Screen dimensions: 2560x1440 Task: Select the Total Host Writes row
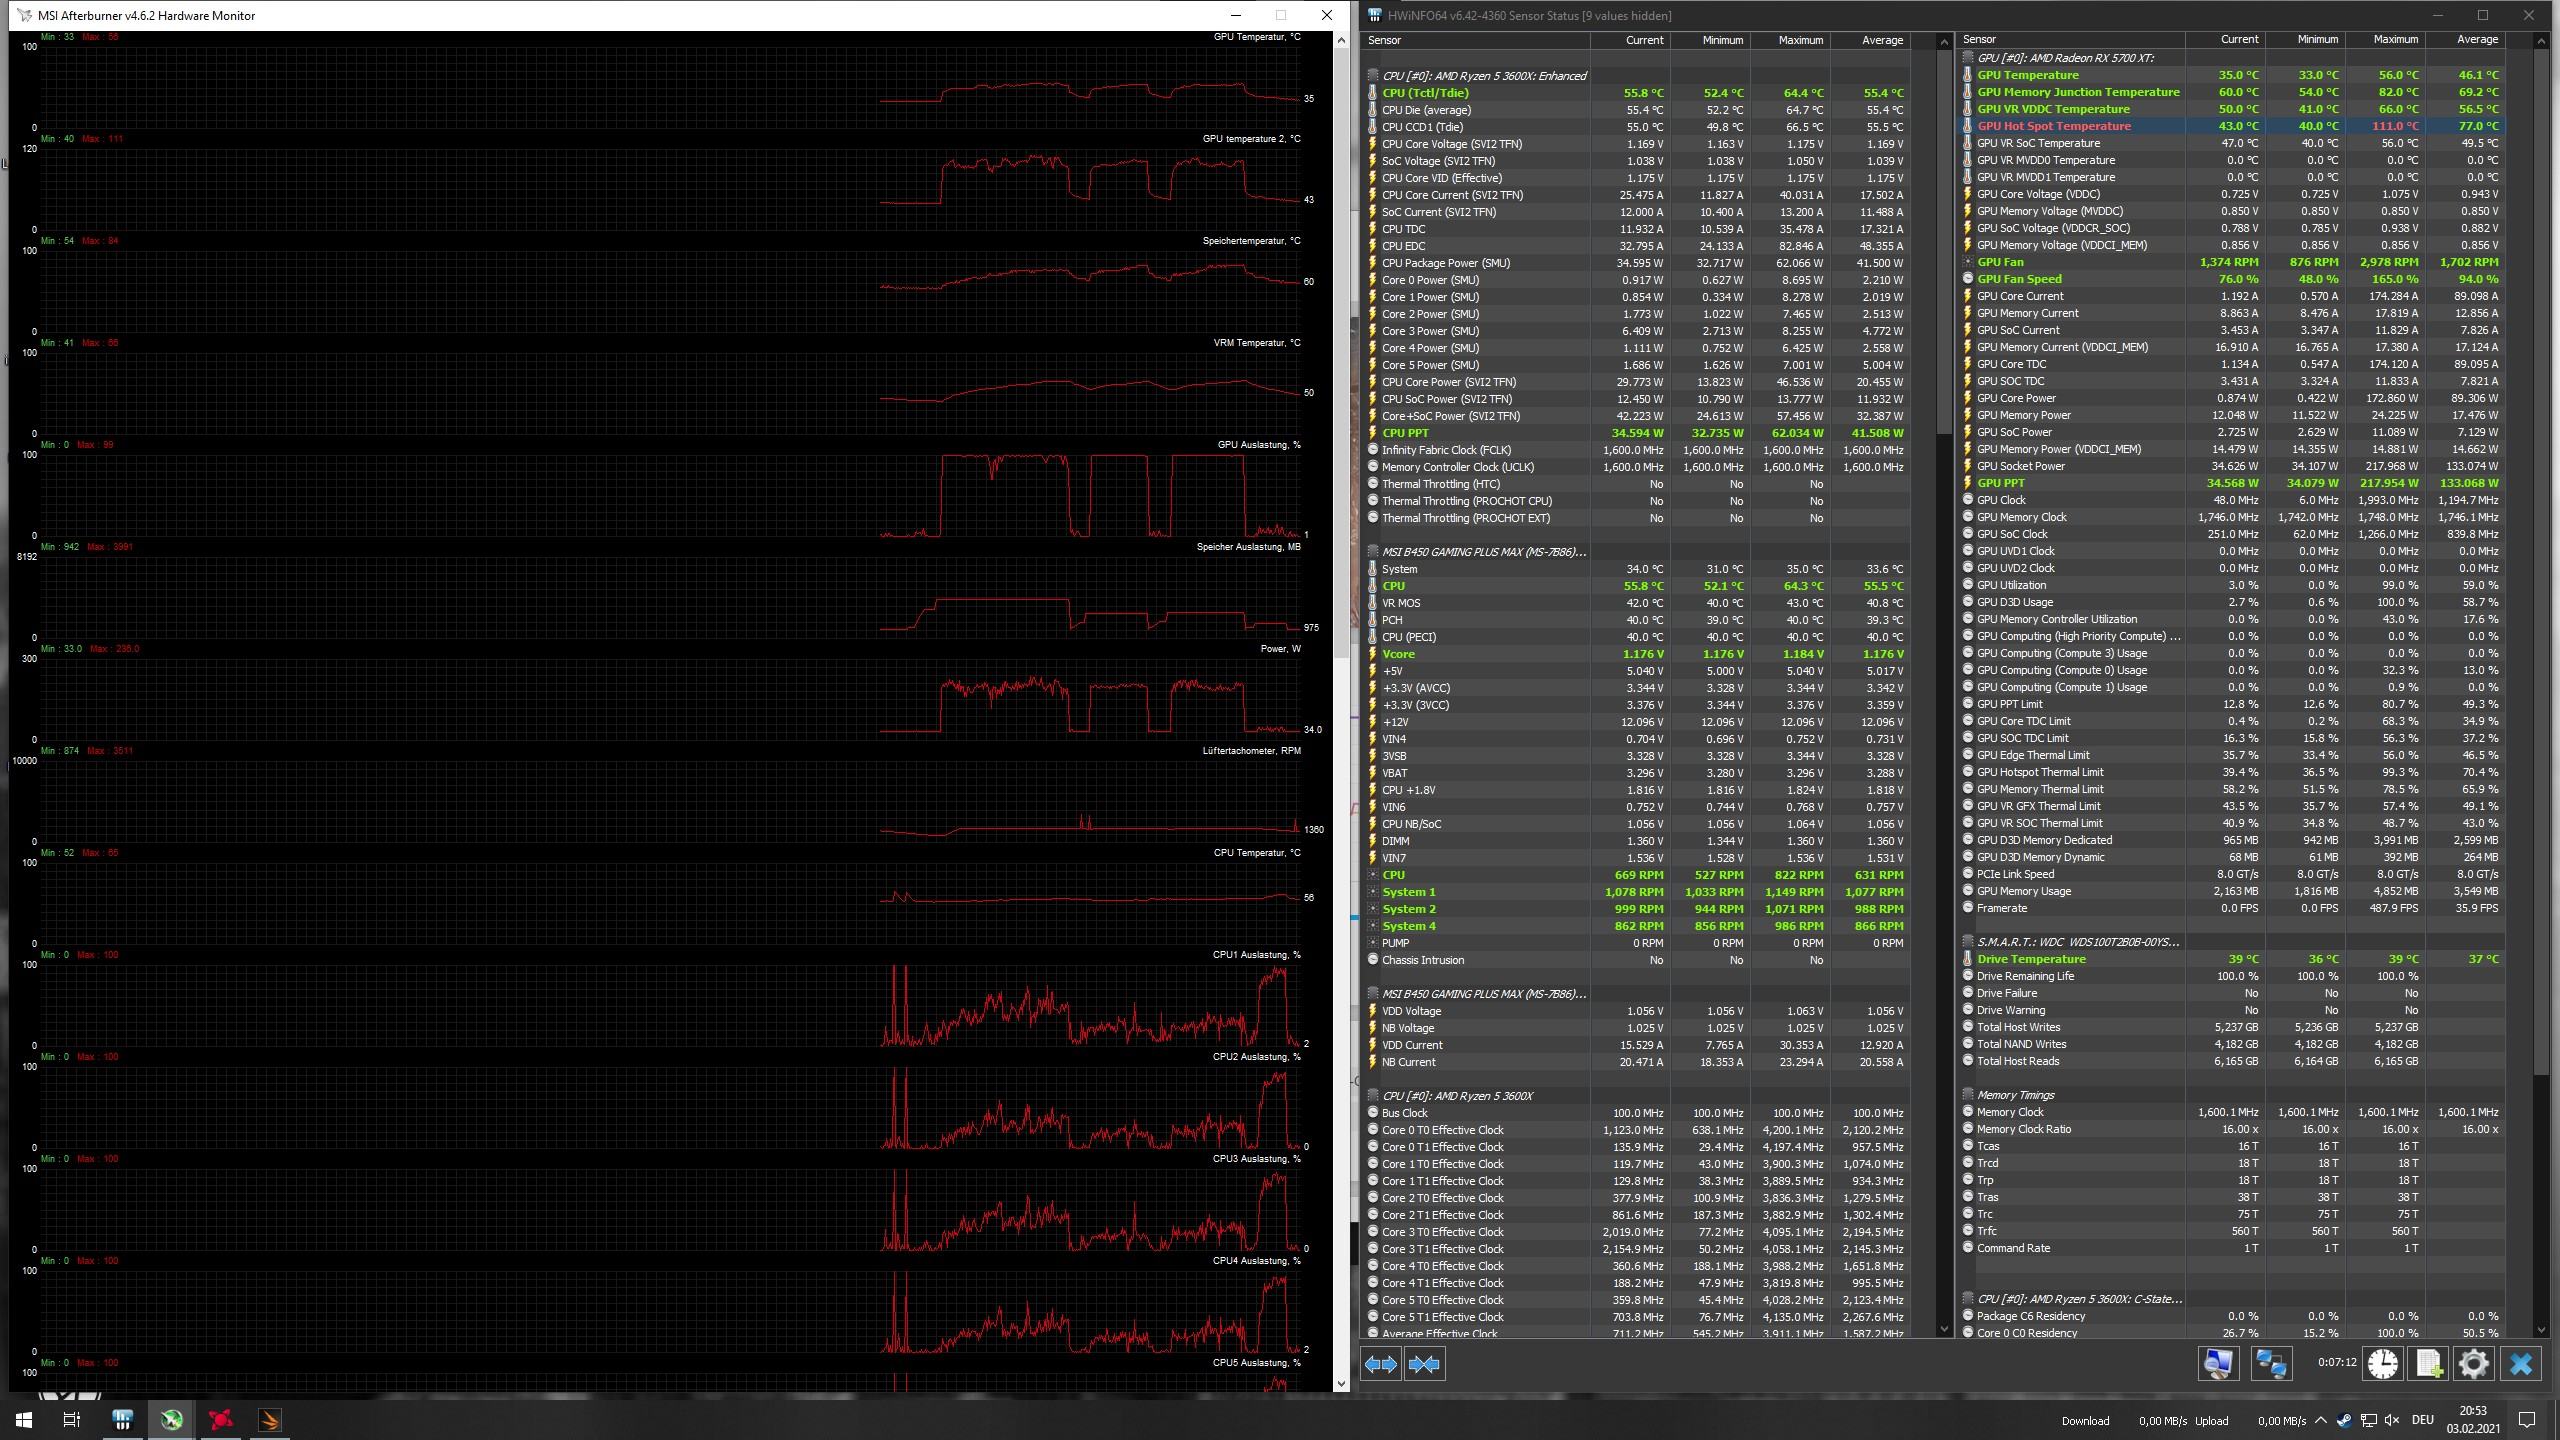tap(2232, 1027)
